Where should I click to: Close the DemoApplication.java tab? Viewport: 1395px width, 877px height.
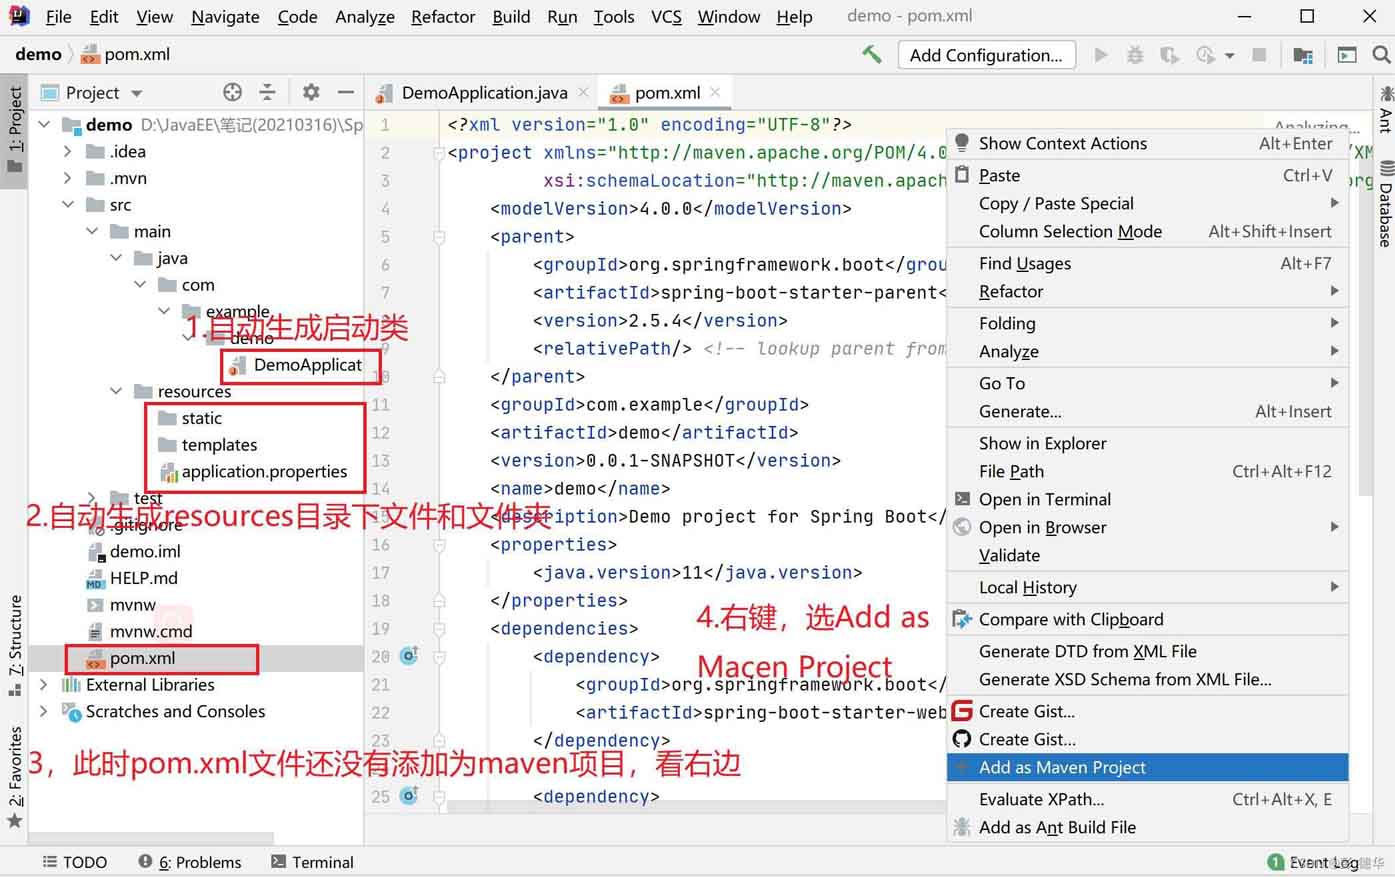pyautogui.click(x=584, y=92)
